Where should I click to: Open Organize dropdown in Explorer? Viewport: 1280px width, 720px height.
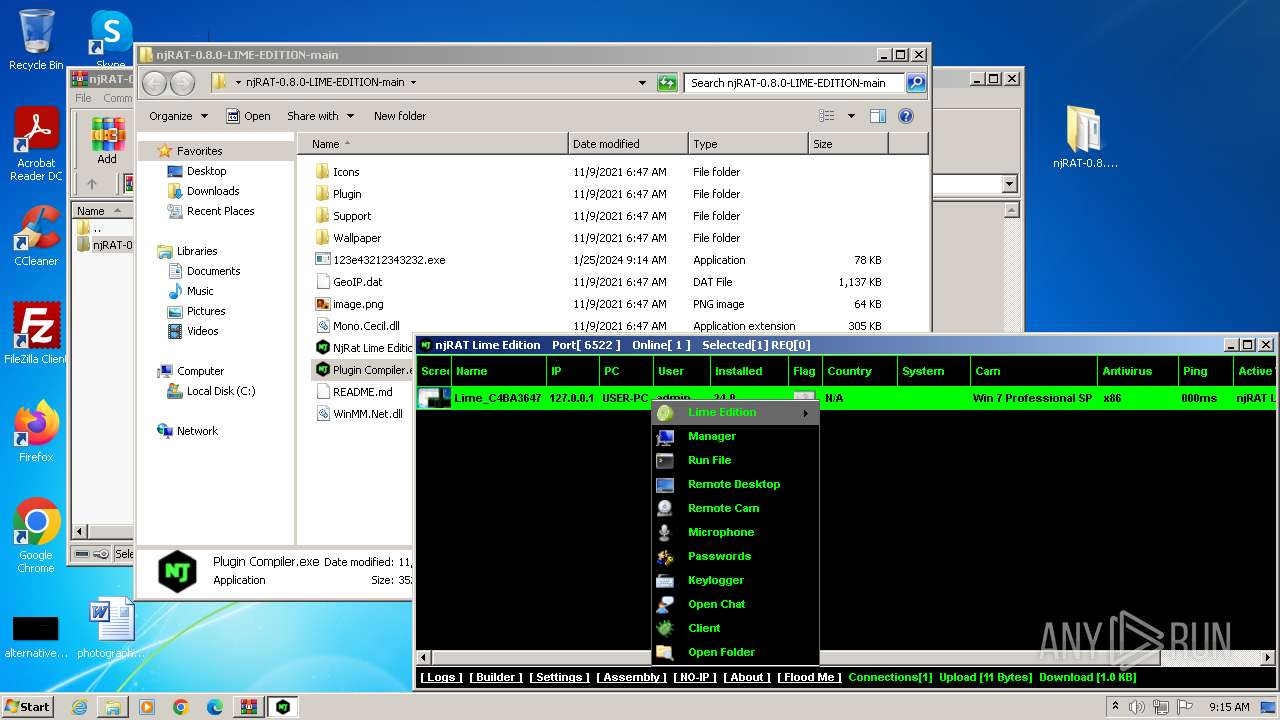pyautogui.click(x=178, y=116)
